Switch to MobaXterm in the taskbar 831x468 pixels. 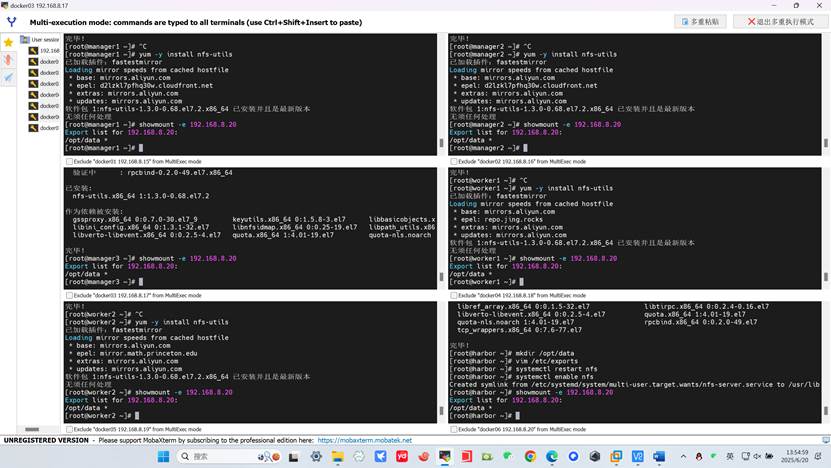click(445, 456)
